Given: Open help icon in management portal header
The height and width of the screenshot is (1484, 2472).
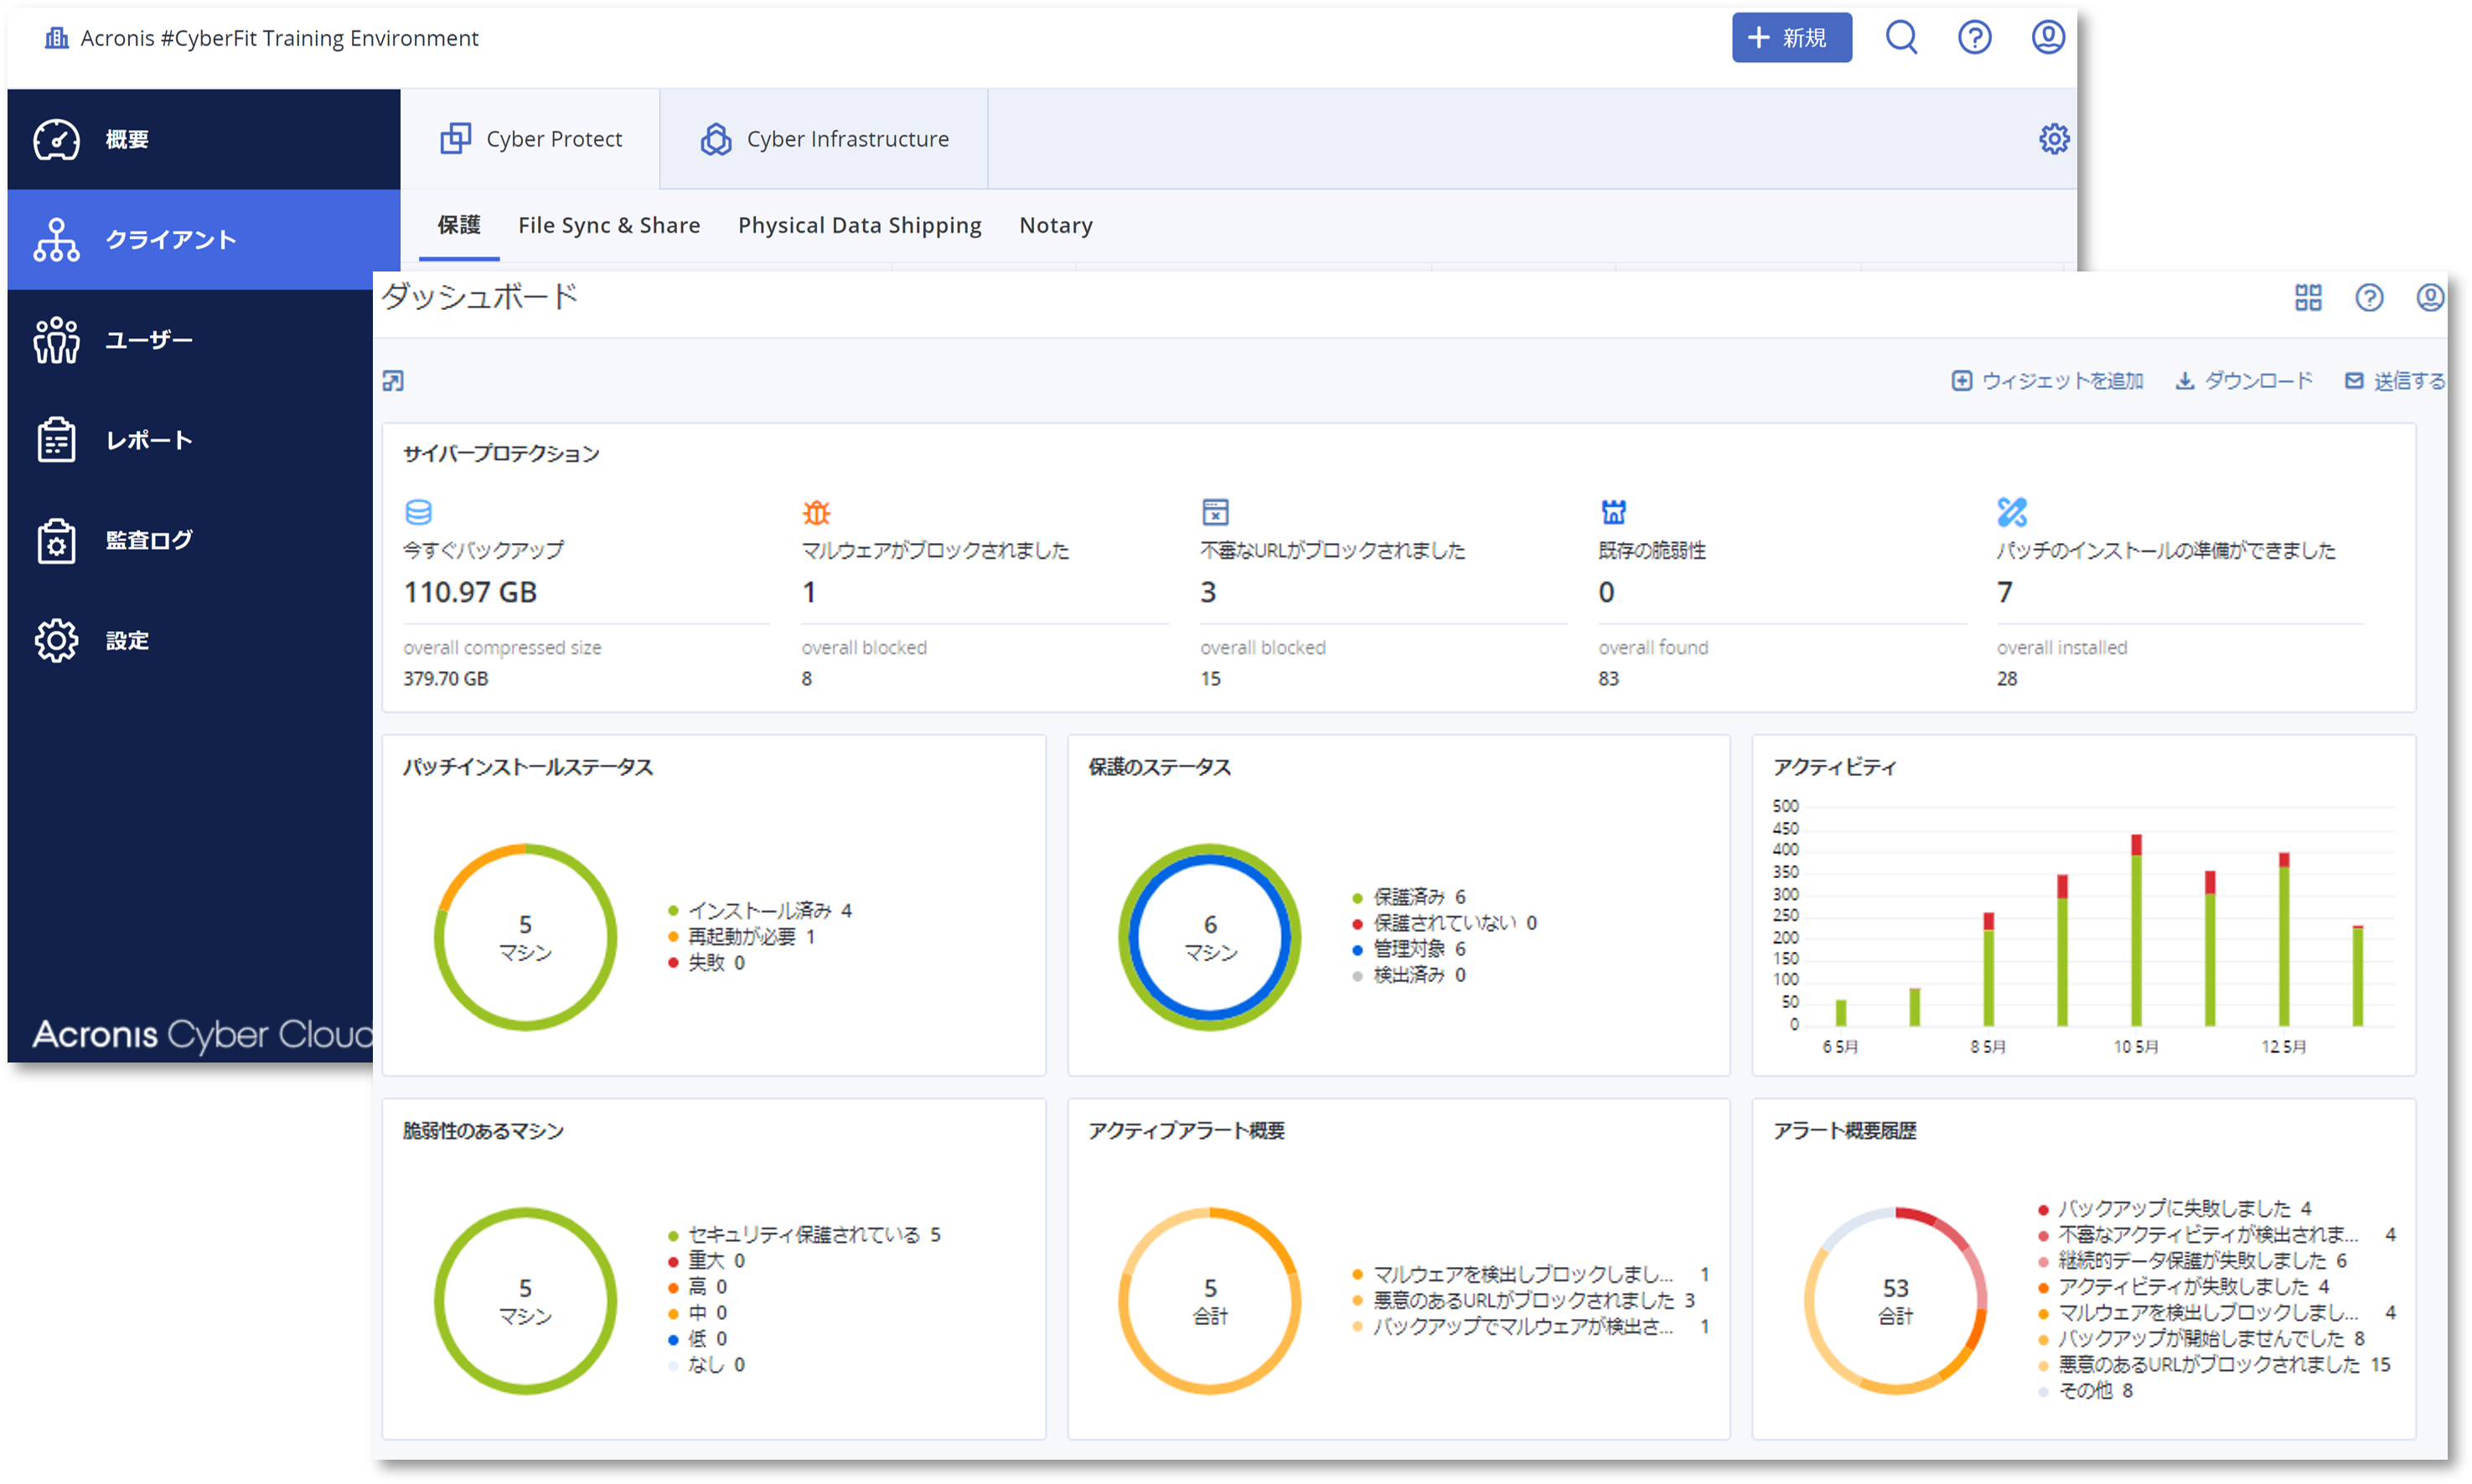Looking at the screenshot, I should coord(1974,38).
